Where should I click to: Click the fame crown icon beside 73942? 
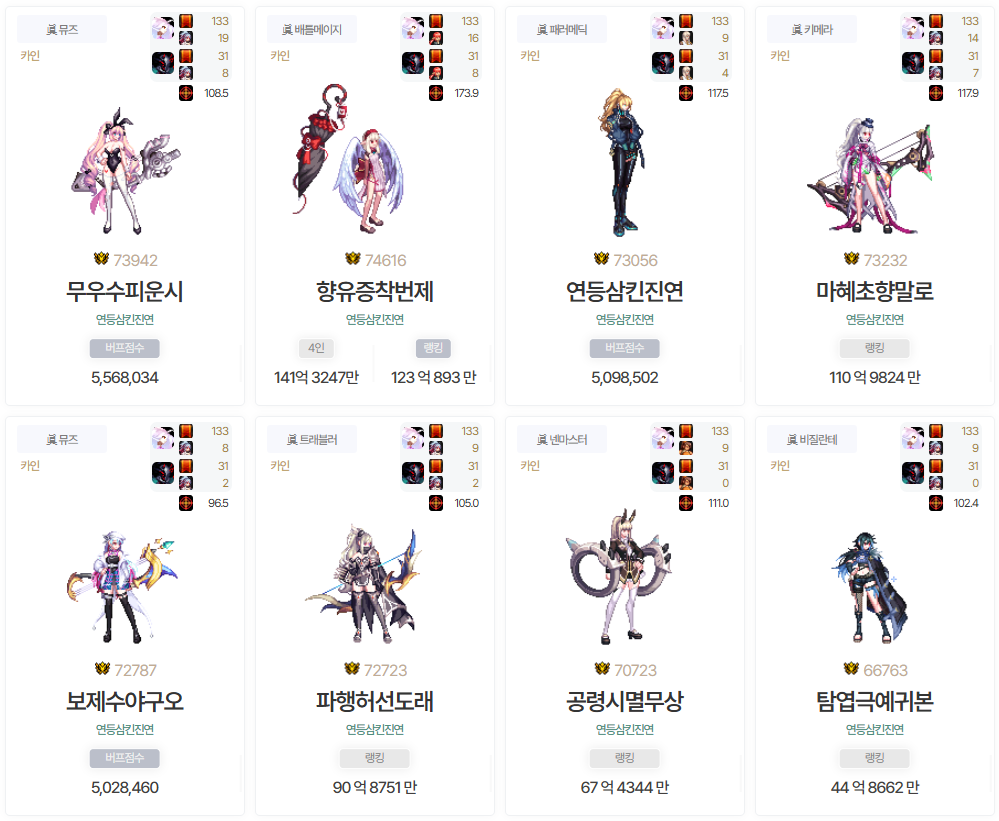[101, 259]
